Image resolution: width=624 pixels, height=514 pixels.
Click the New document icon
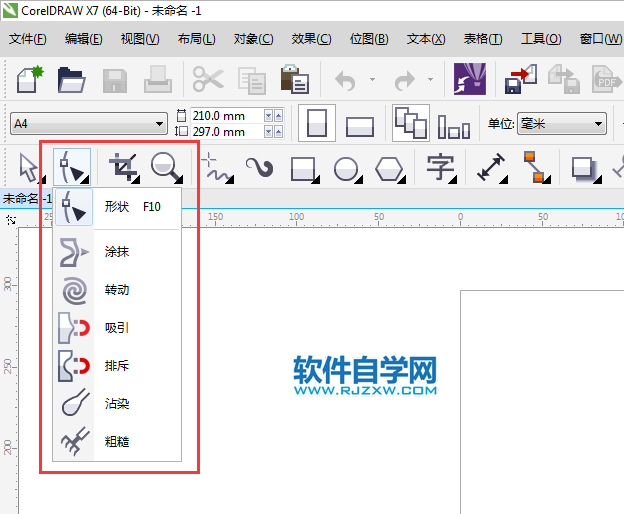(30, 80)
